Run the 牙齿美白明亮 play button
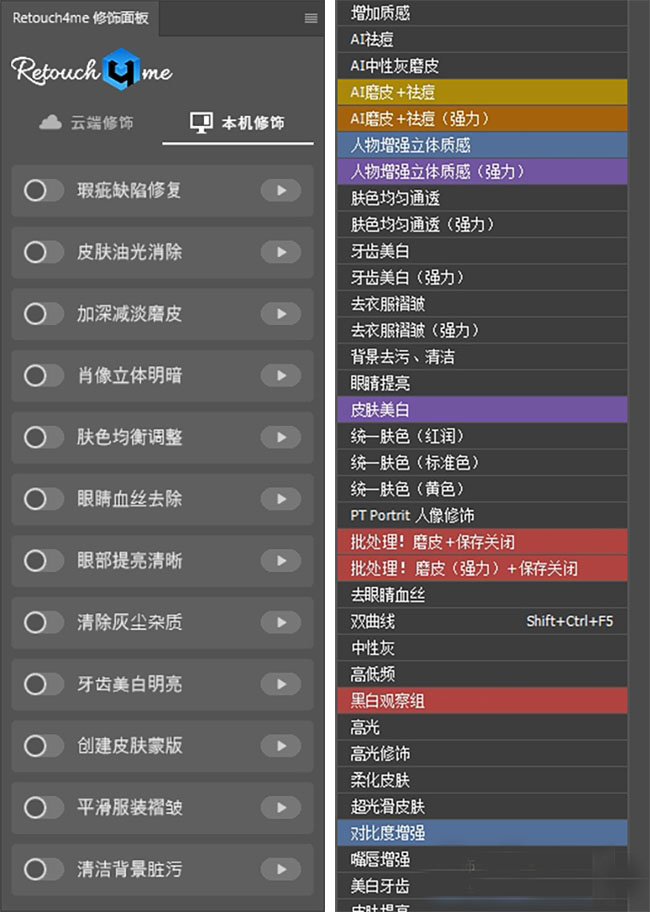Screen dimensions: 650x912 (x=281, y=684)
